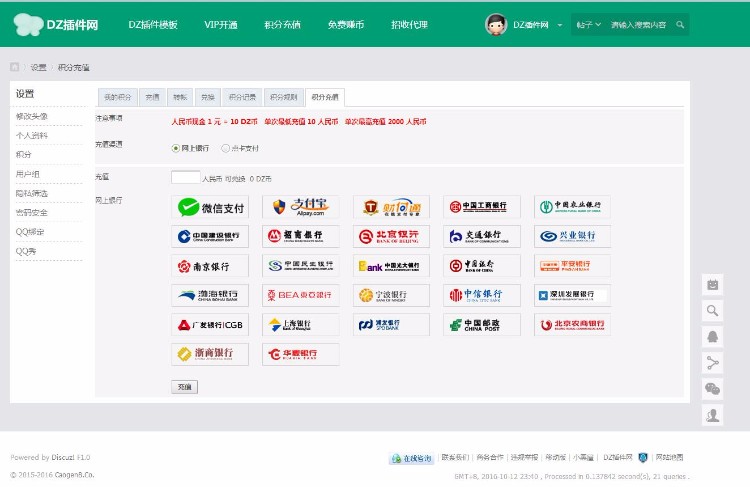
Task: Choose China Zheshang Bank (浙商银行) logo
Action: [x=210, y=354]
